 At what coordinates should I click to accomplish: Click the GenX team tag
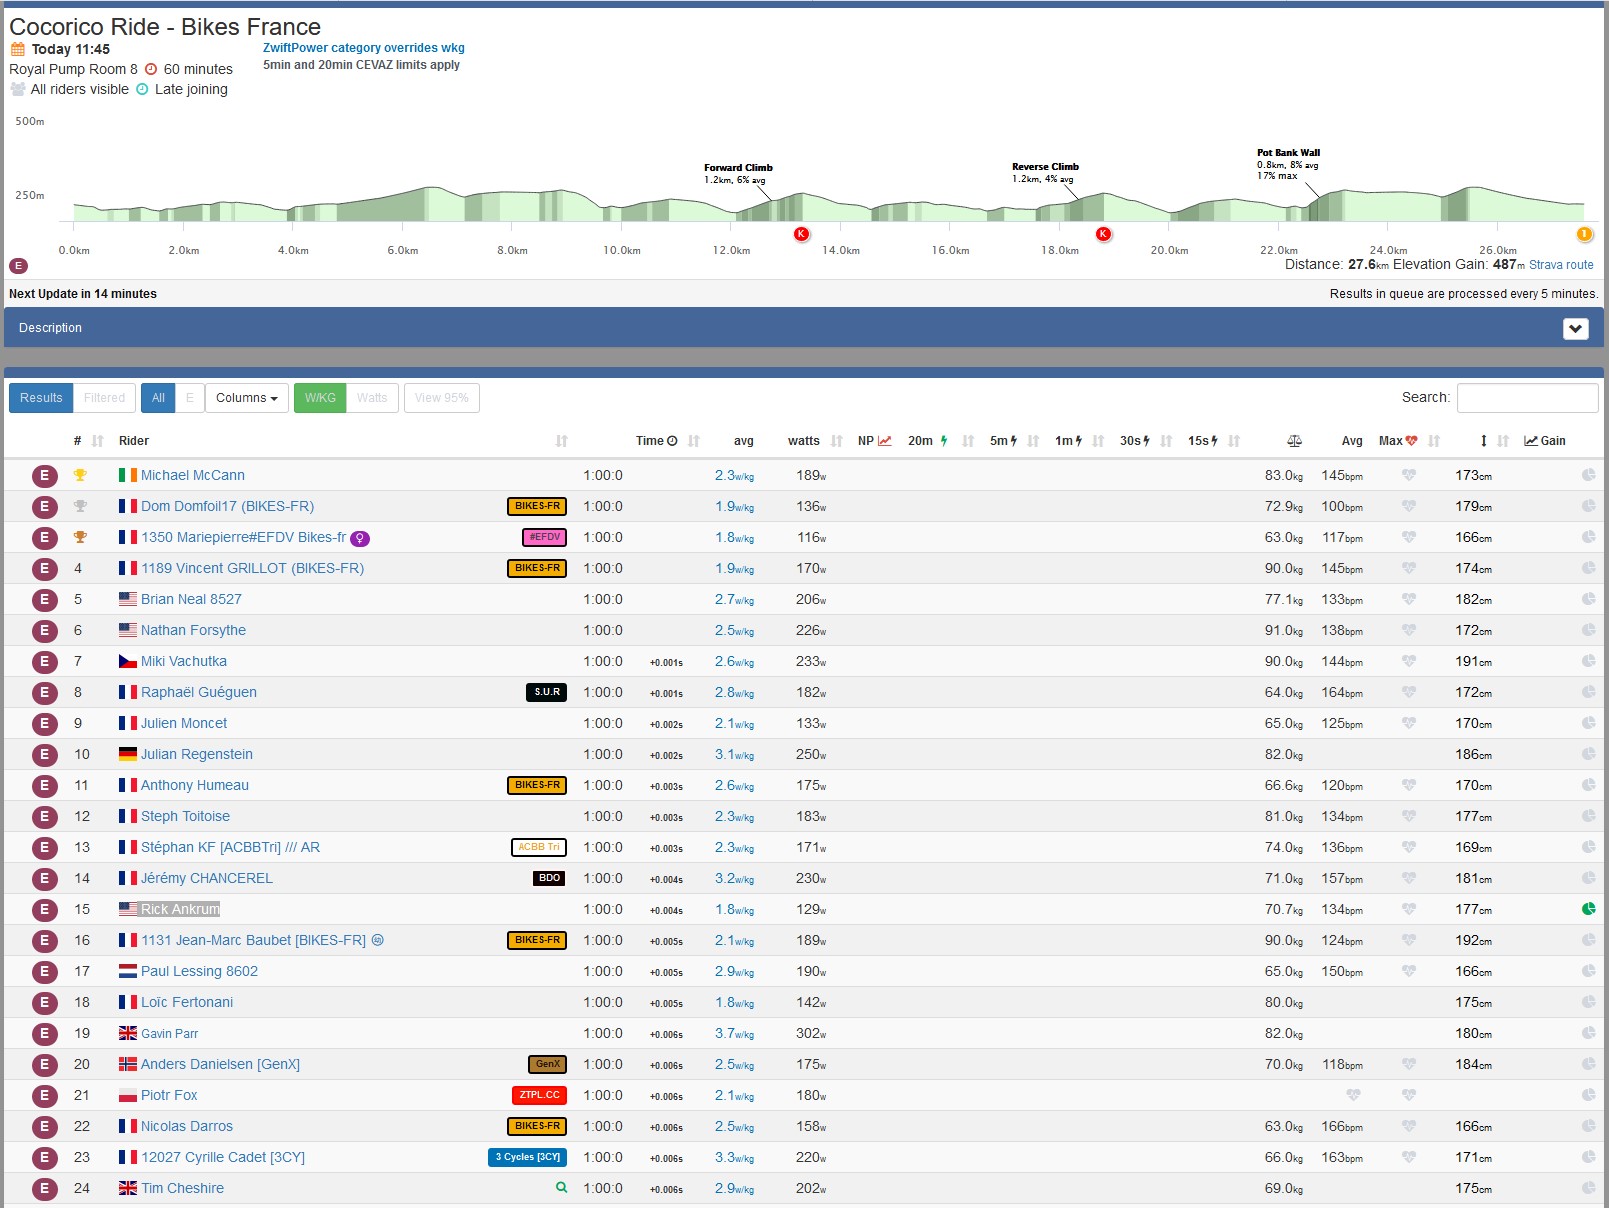click(x=547, y=1064)
